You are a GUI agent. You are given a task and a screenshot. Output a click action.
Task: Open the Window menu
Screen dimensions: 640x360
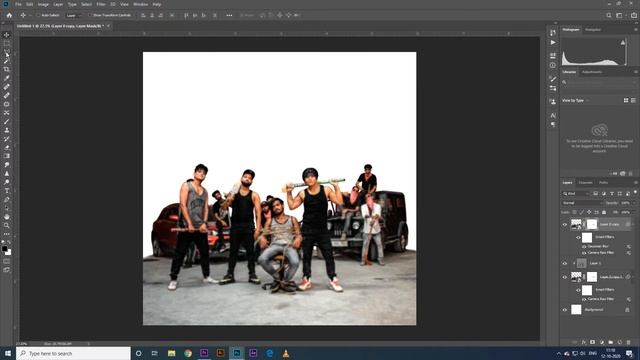click(140, 4)
